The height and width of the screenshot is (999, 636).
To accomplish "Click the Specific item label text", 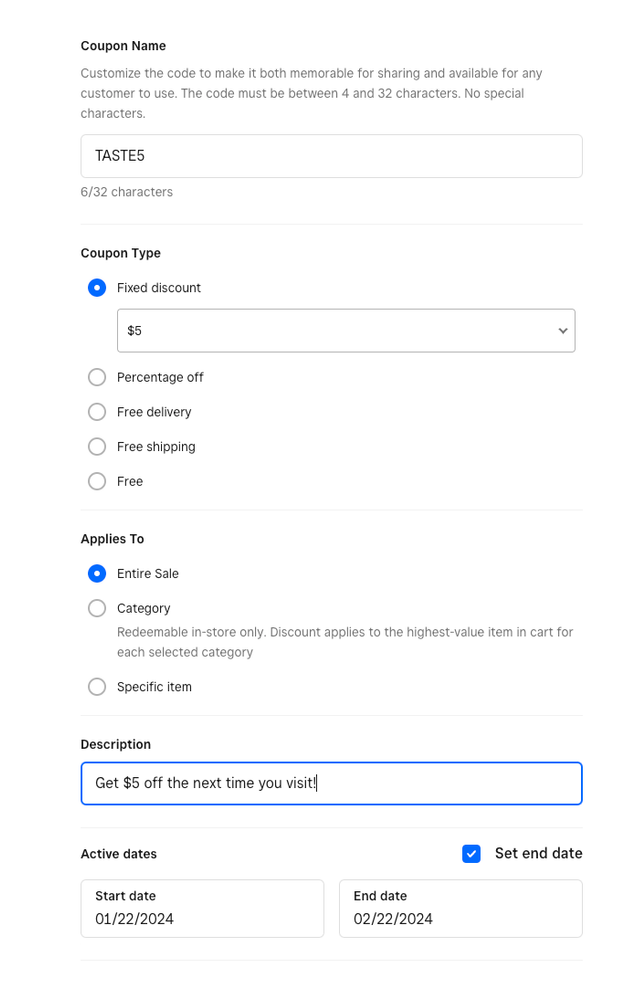I will (154, 687).
